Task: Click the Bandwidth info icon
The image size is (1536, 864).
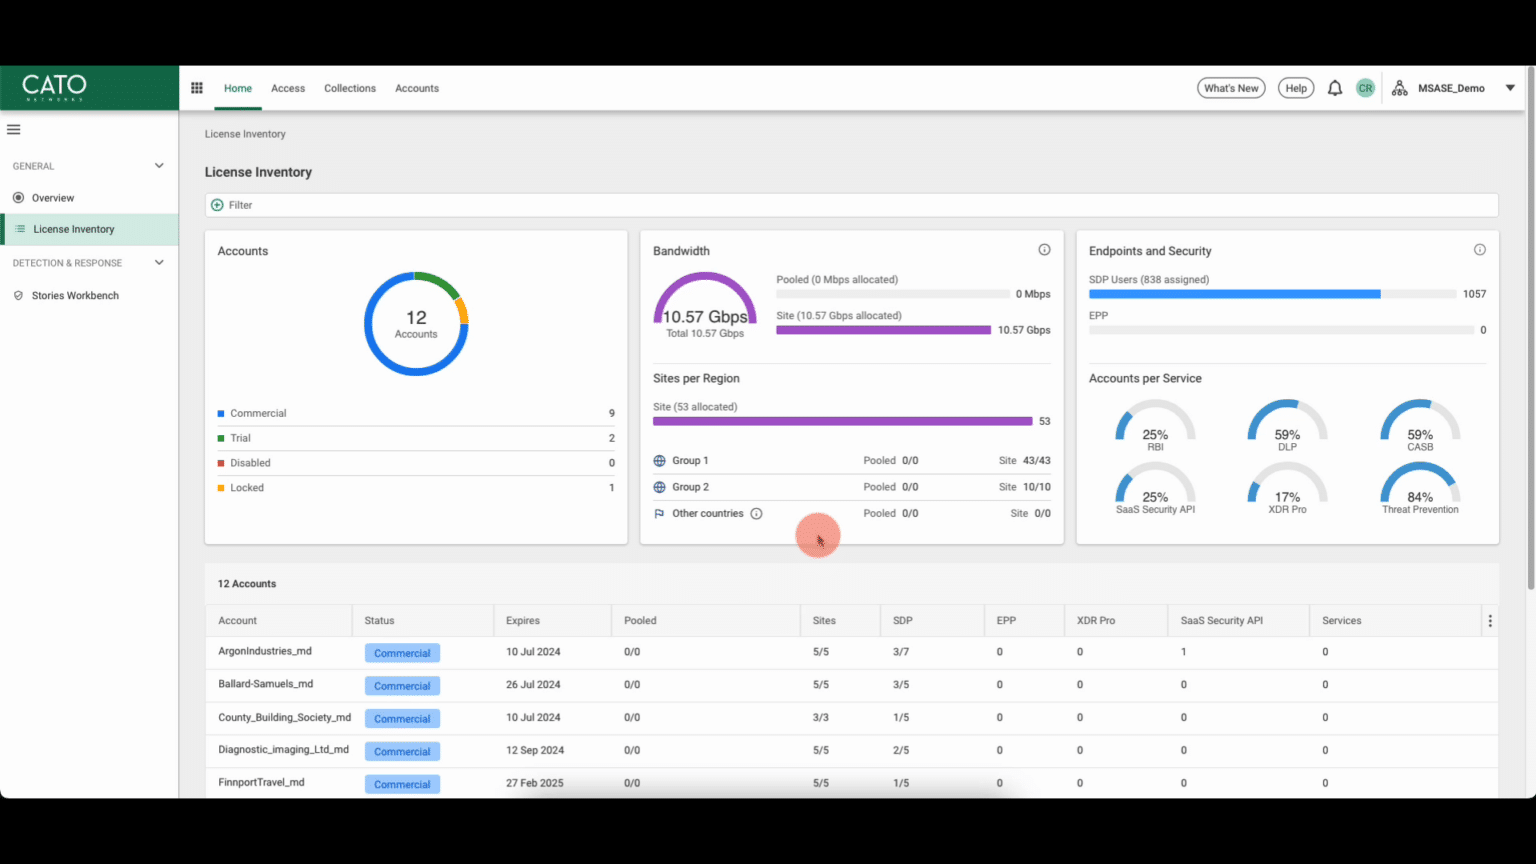Action: point(1044,250)
